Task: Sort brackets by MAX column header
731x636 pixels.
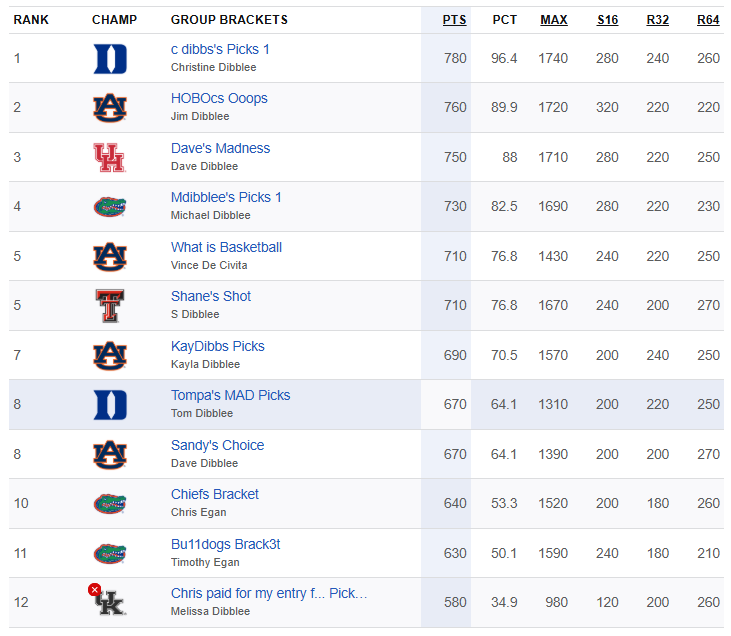Action: (x=554, y=20)
